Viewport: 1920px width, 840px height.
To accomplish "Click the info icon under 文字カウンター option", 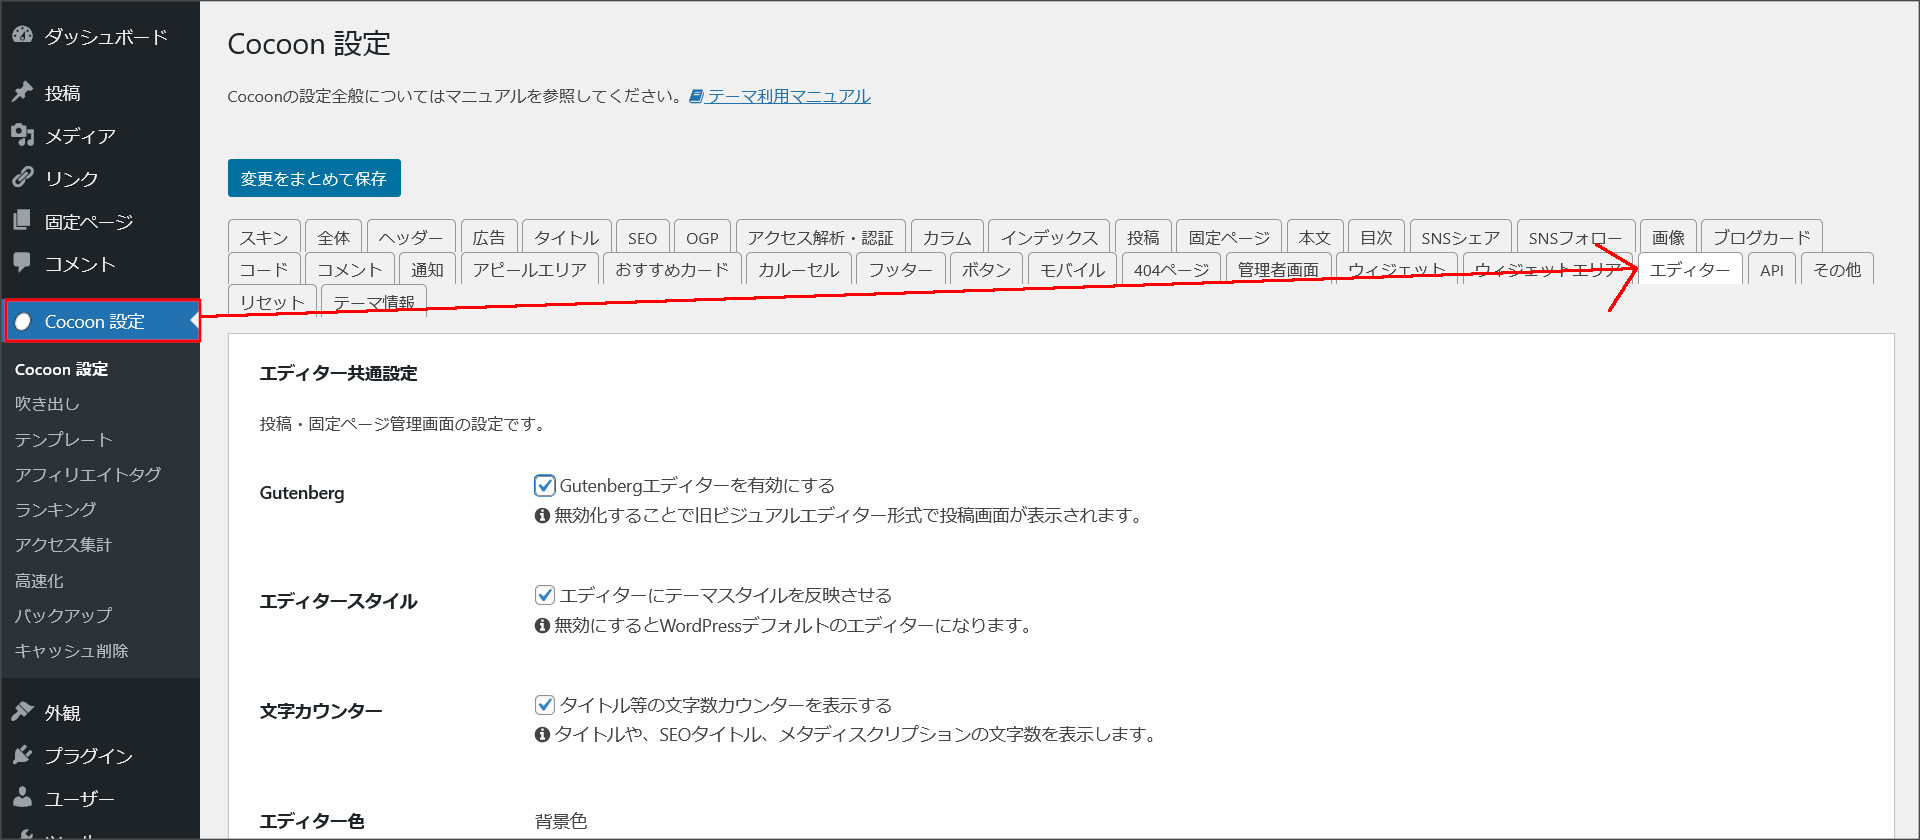I will pos(542,735).
